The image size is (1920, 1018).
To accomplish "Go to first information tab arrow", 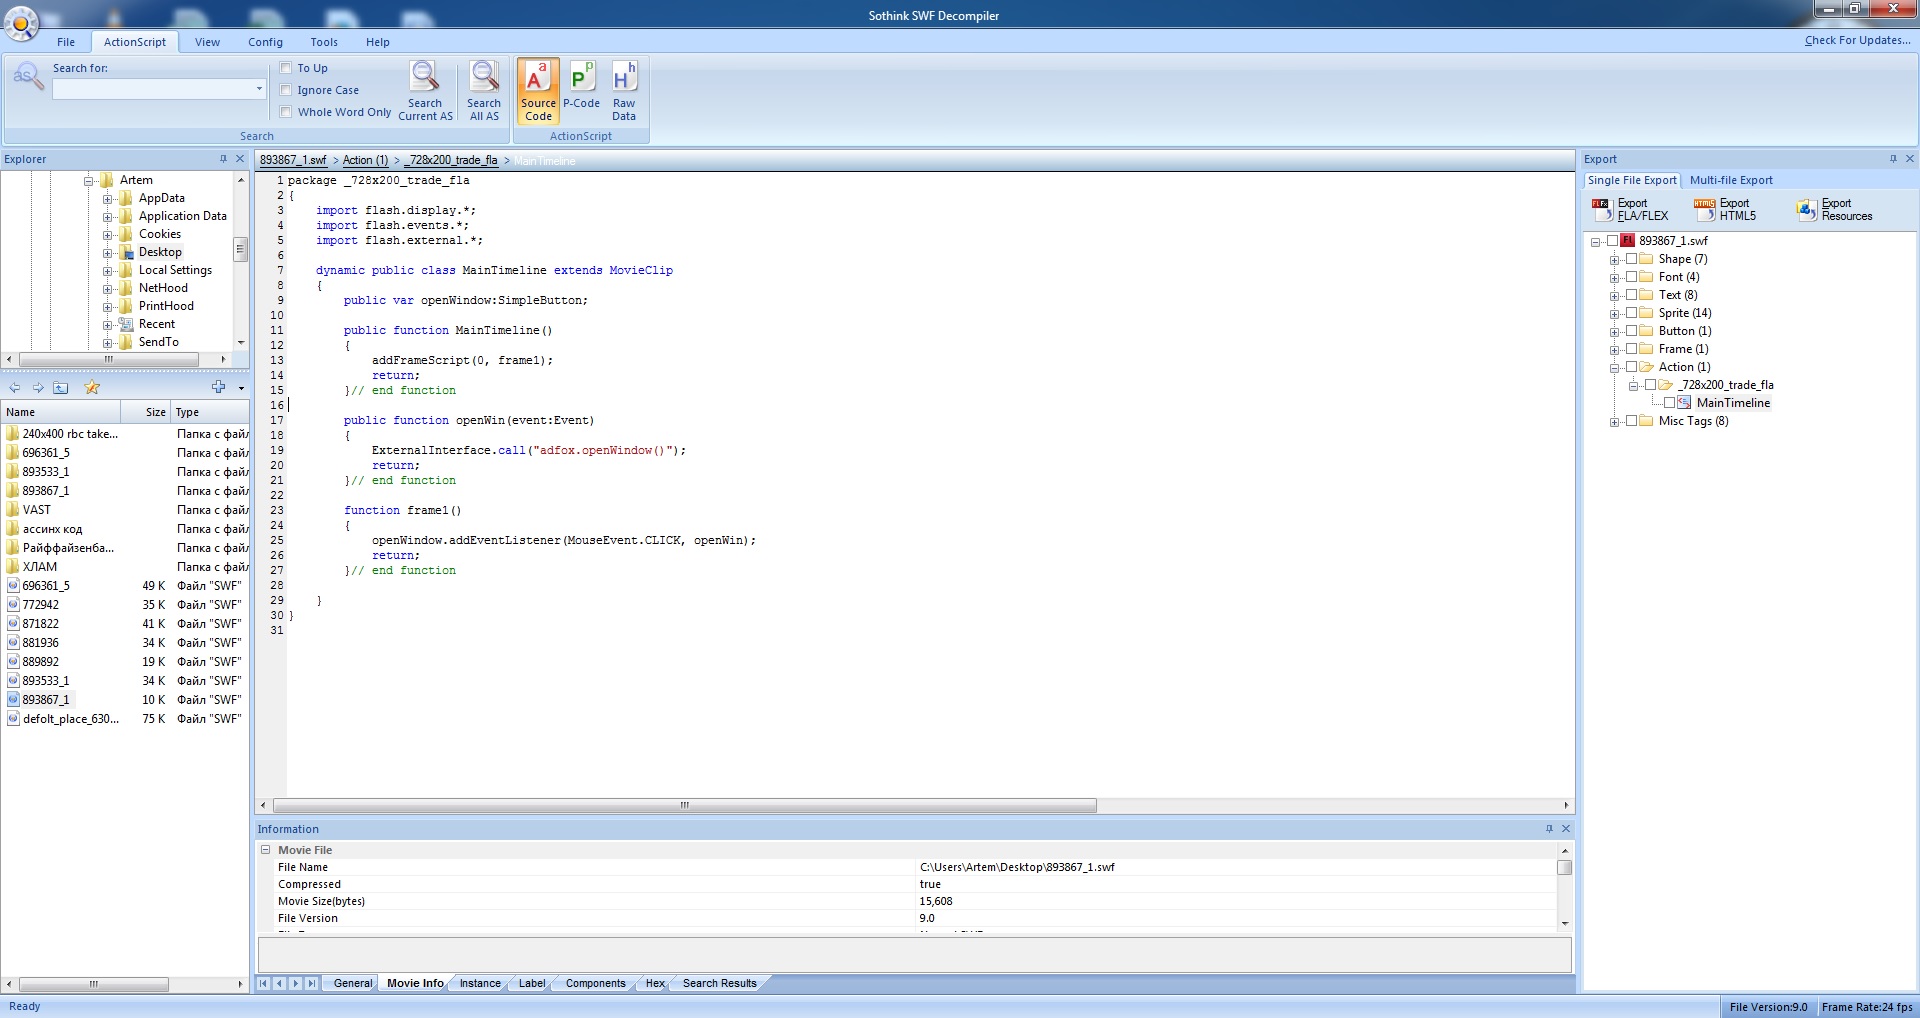I will (264, 983).
